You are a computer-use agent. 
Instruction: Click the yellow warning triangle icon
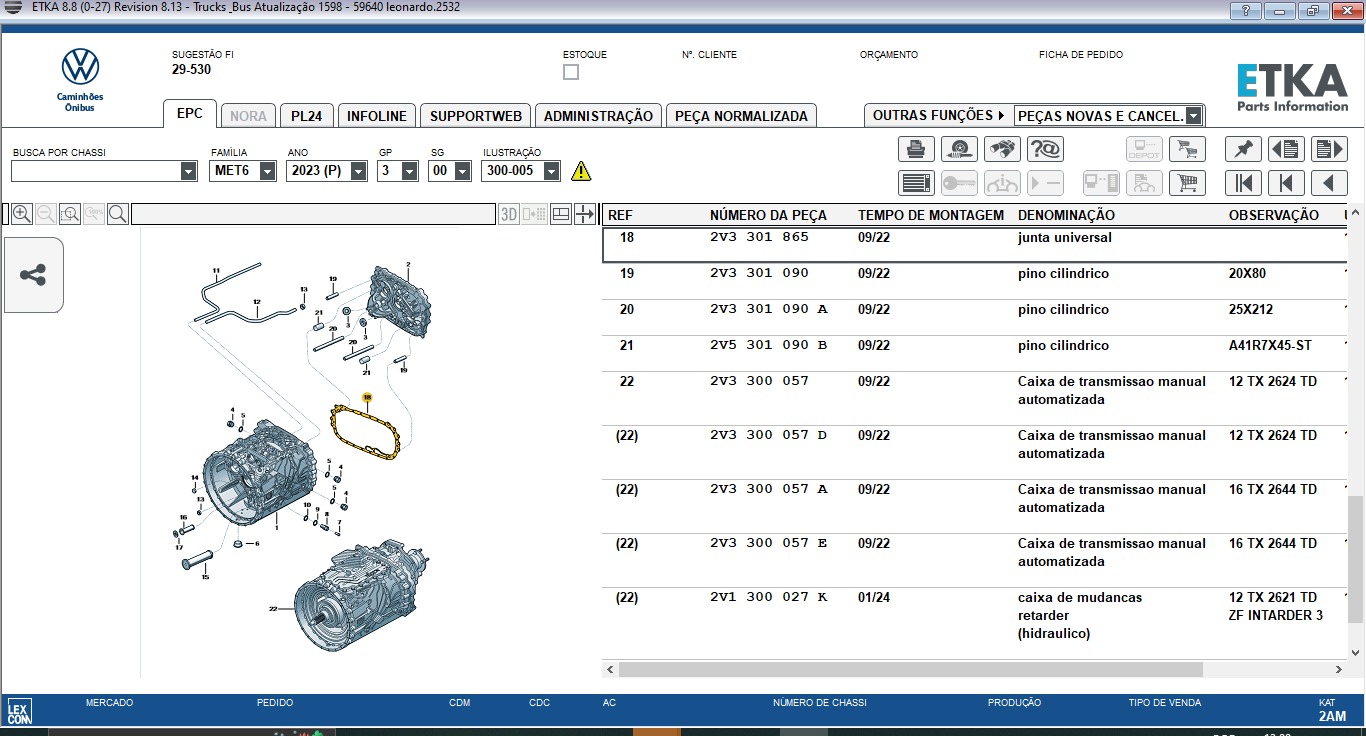click(581, 171)
